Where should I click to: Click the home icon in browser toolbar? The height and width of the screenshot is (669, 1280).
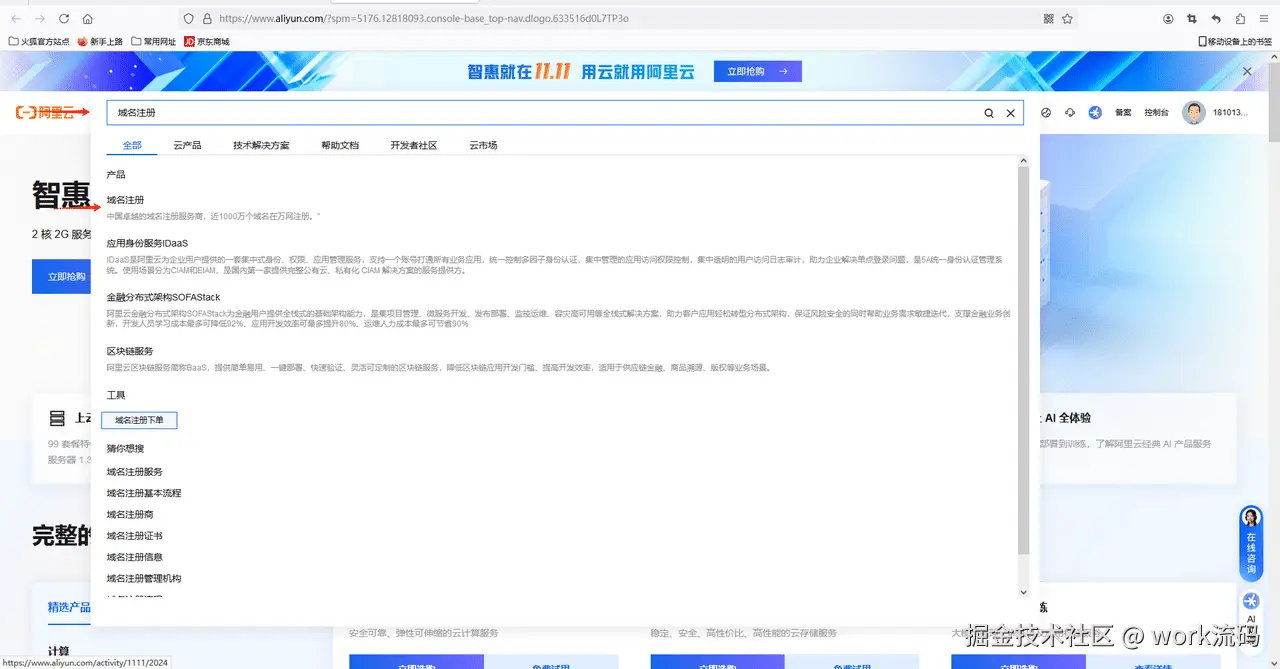[x=87, y=18]
